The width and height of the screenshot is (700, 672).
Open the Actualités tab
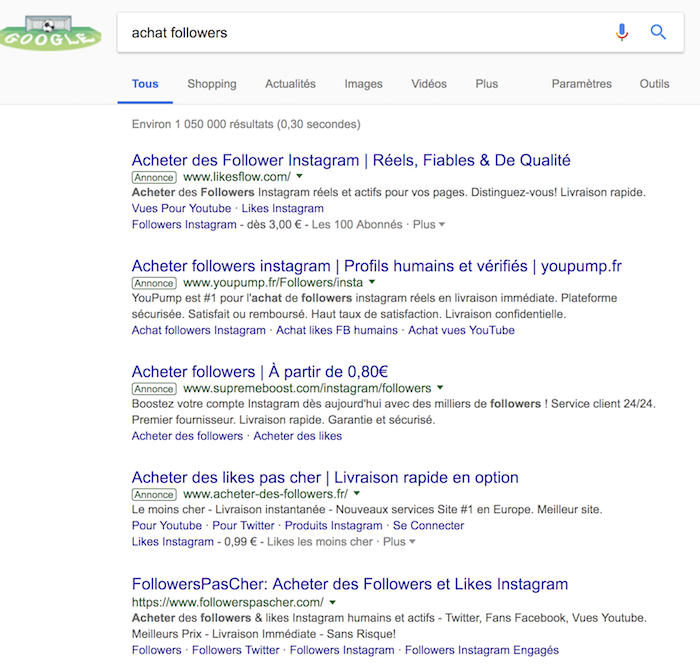(x=290, y=84)
